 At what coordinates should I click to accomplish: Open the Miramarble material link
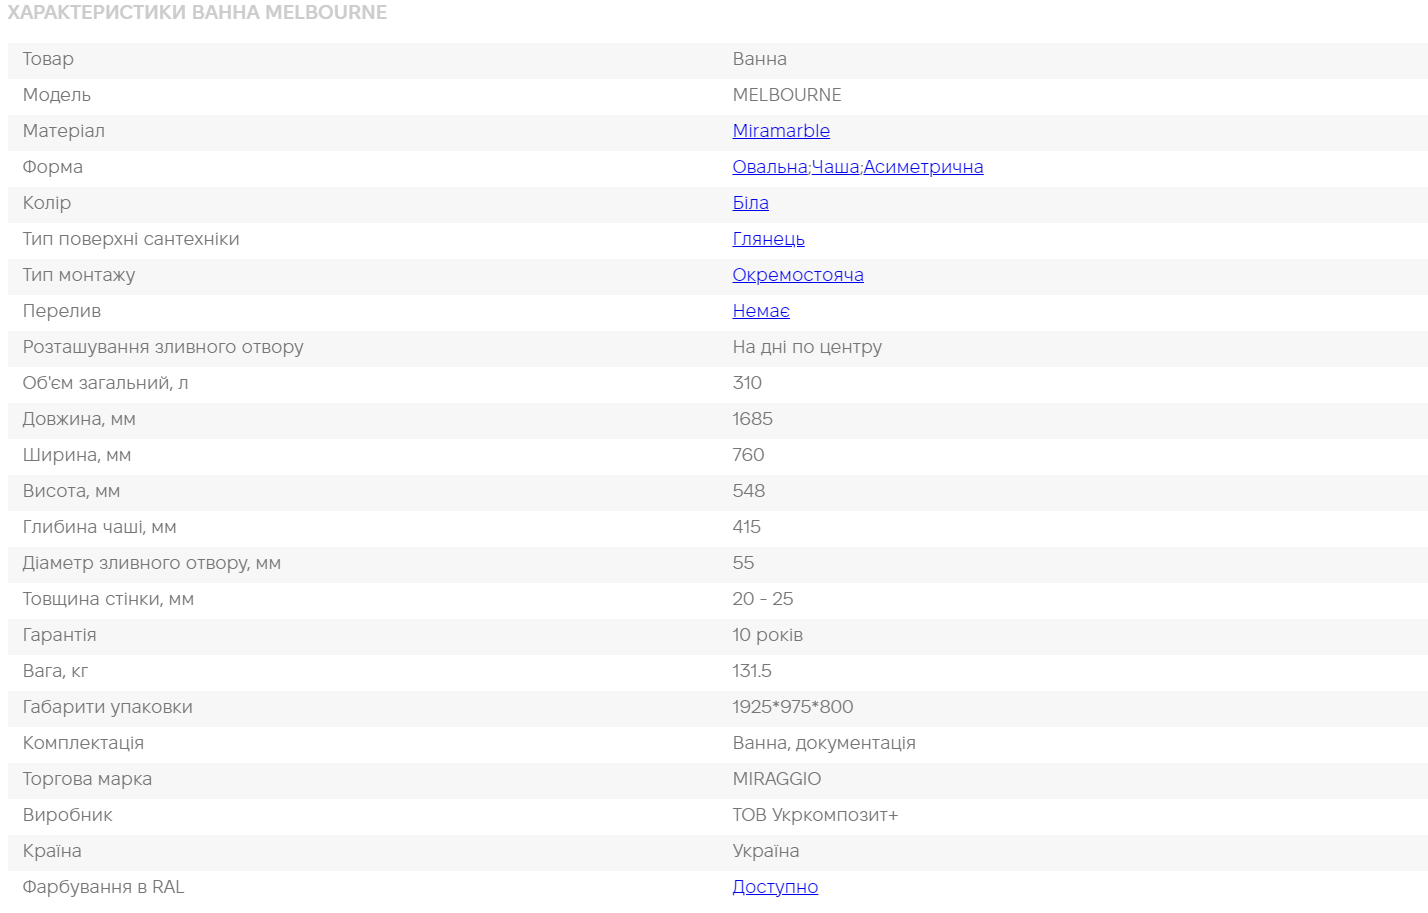780,131
